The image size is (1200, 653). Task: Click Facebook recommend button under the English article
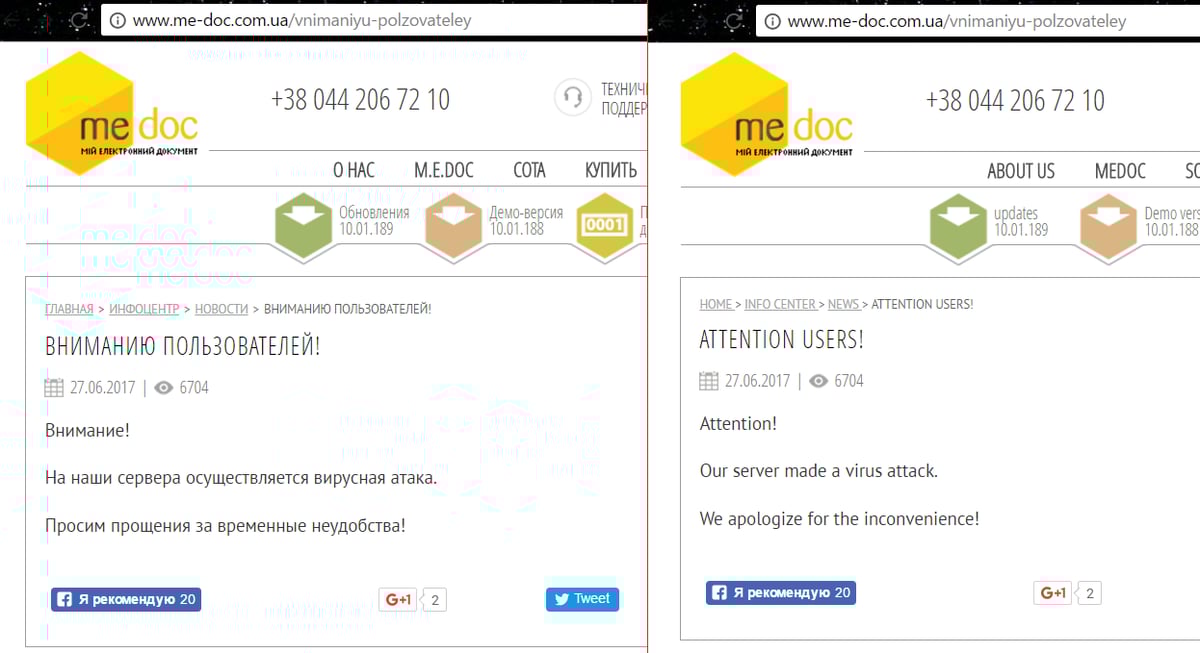click(781, 593)
